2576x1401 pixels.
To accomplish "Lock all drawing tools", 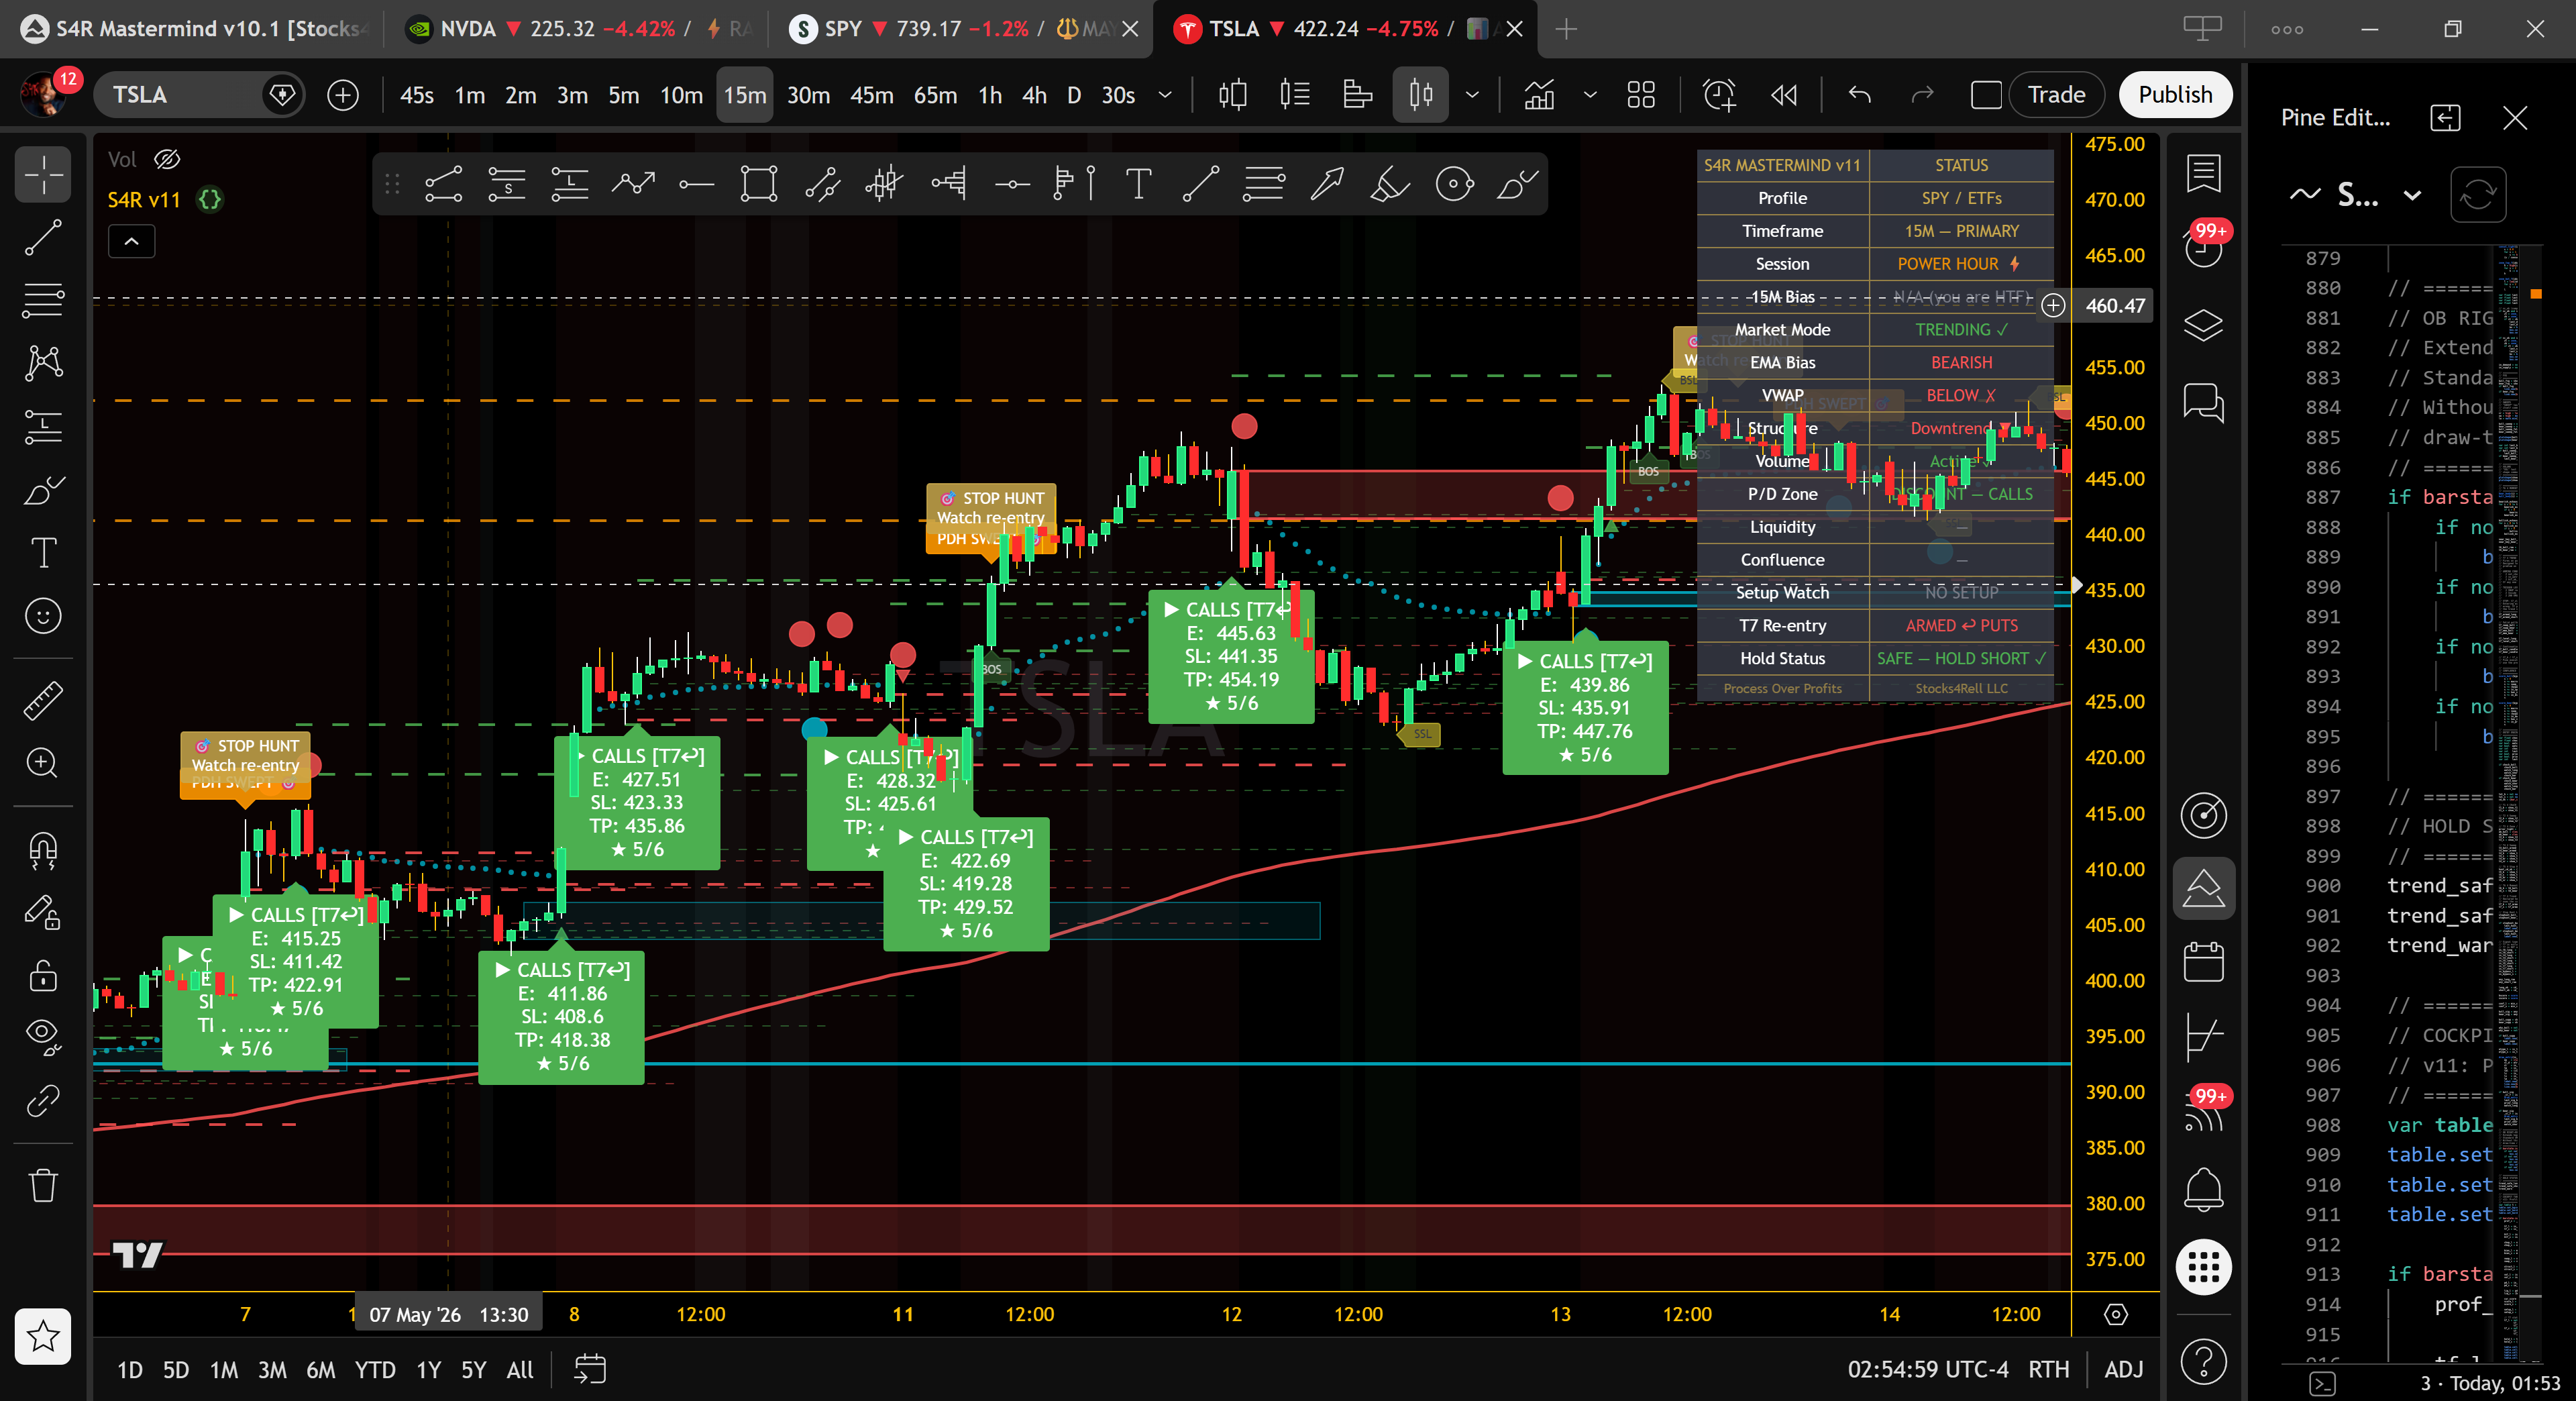I will 43,975.
